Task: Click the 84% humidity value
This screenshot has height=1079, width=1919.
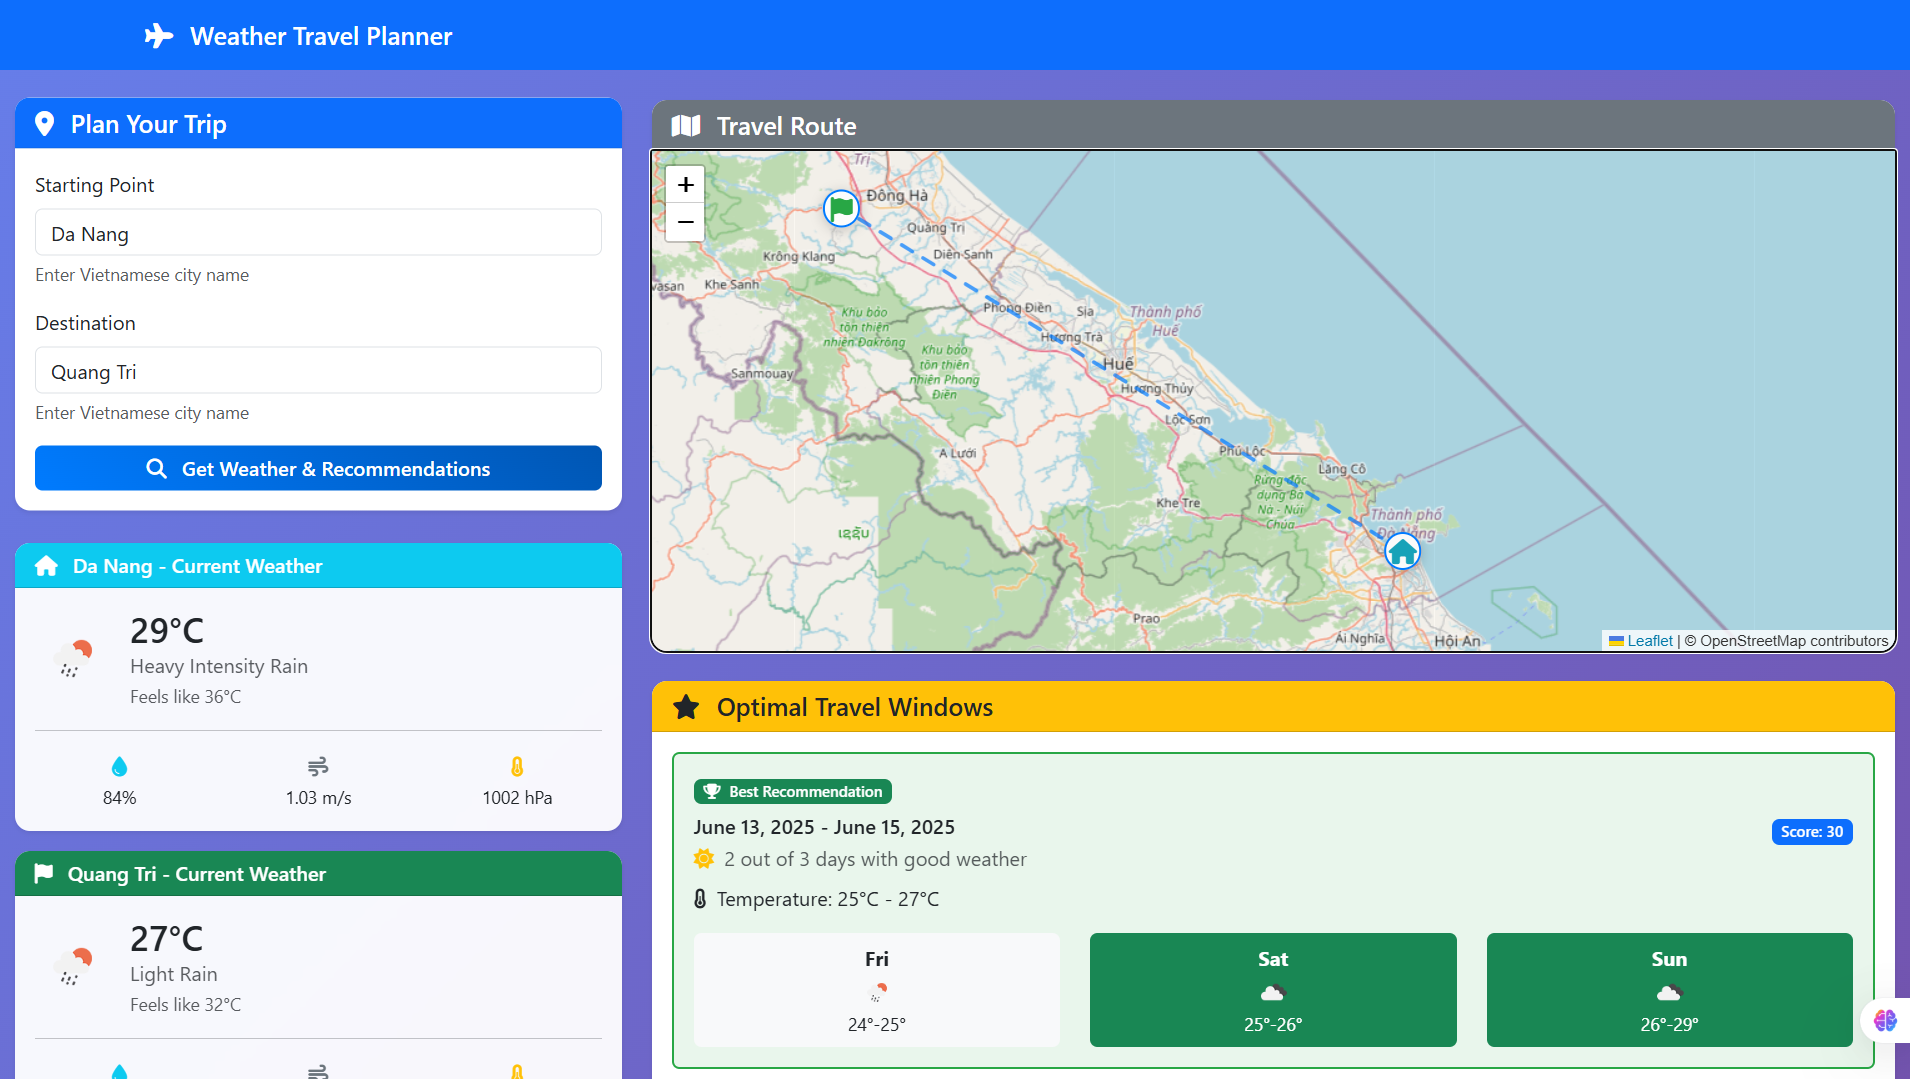Action: click(119, 798)
